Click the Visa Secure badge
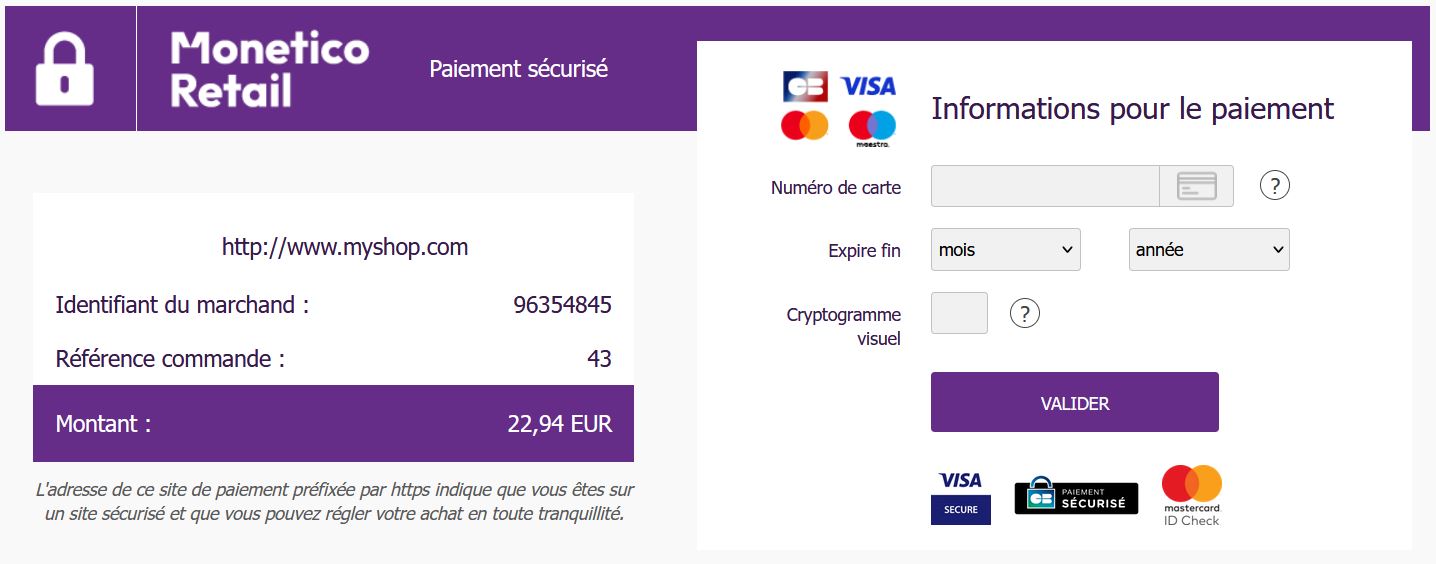 point(961,497)
